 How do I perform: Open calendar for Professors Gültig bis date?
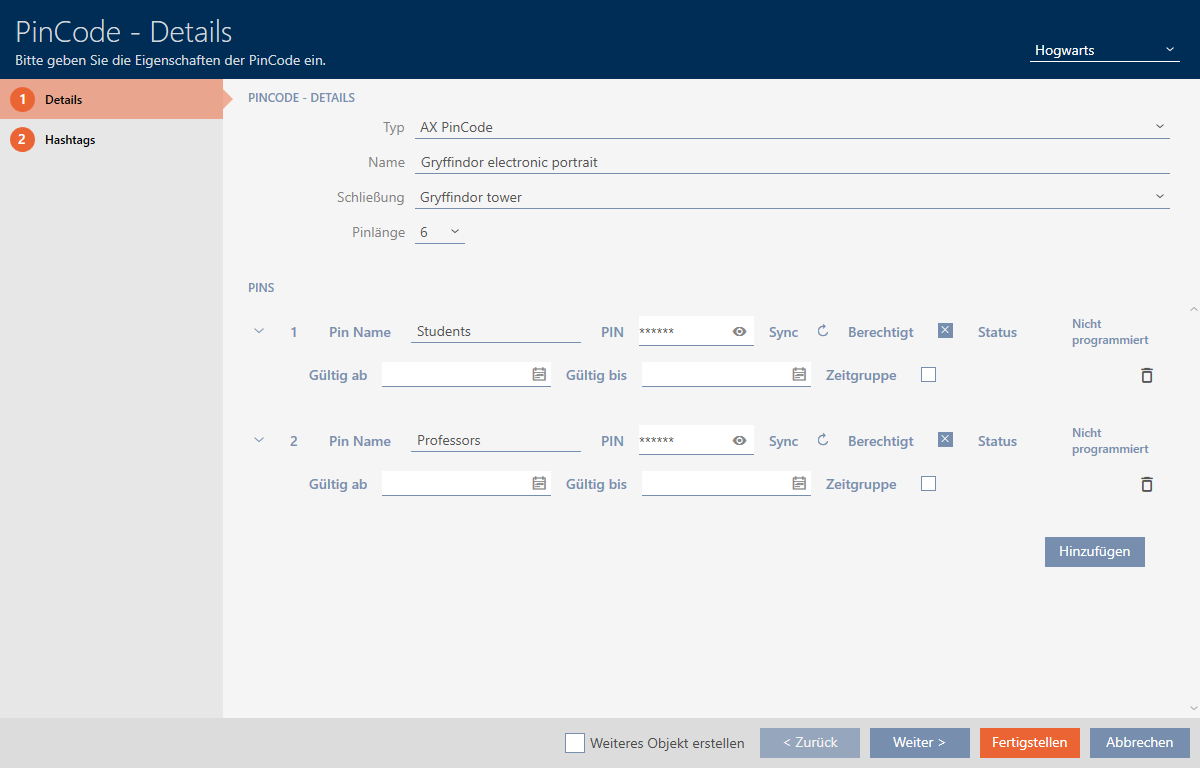799,484
